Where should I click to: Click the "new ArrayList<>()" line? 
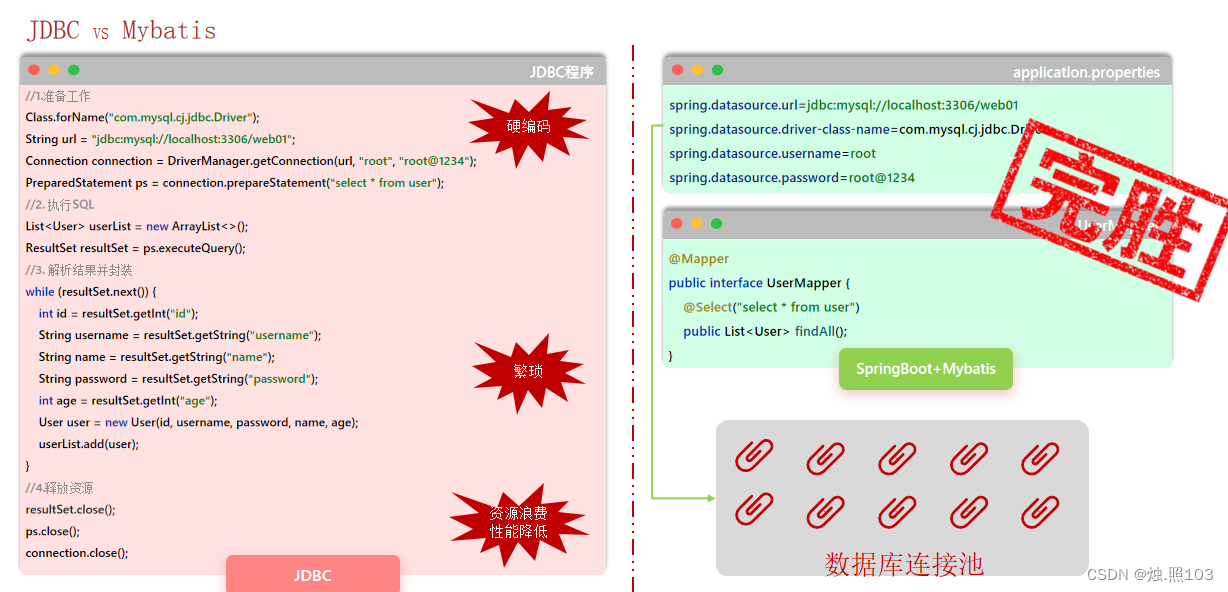137,227
